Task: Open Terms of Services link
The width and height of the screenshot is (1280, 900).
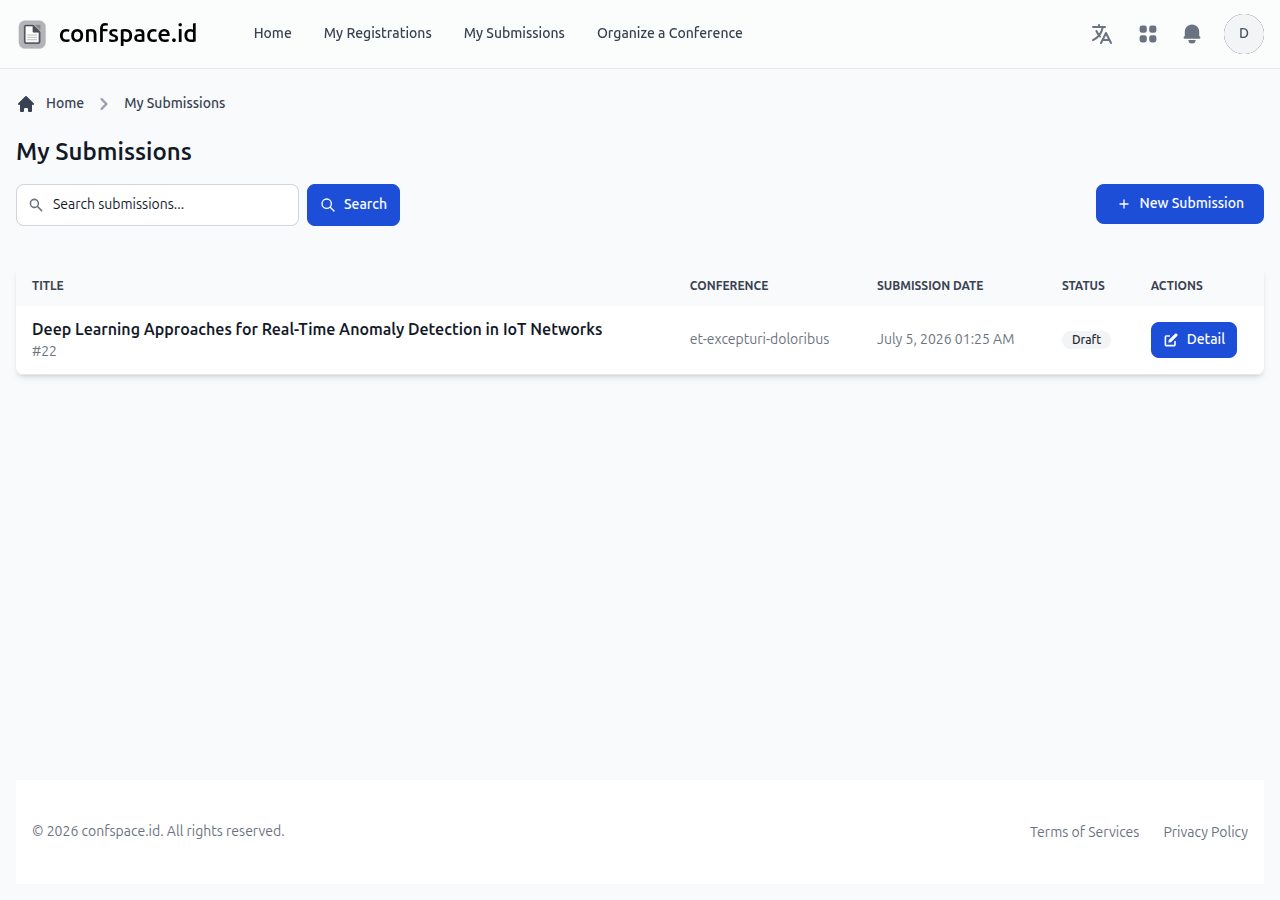Action: (1085, 832)
